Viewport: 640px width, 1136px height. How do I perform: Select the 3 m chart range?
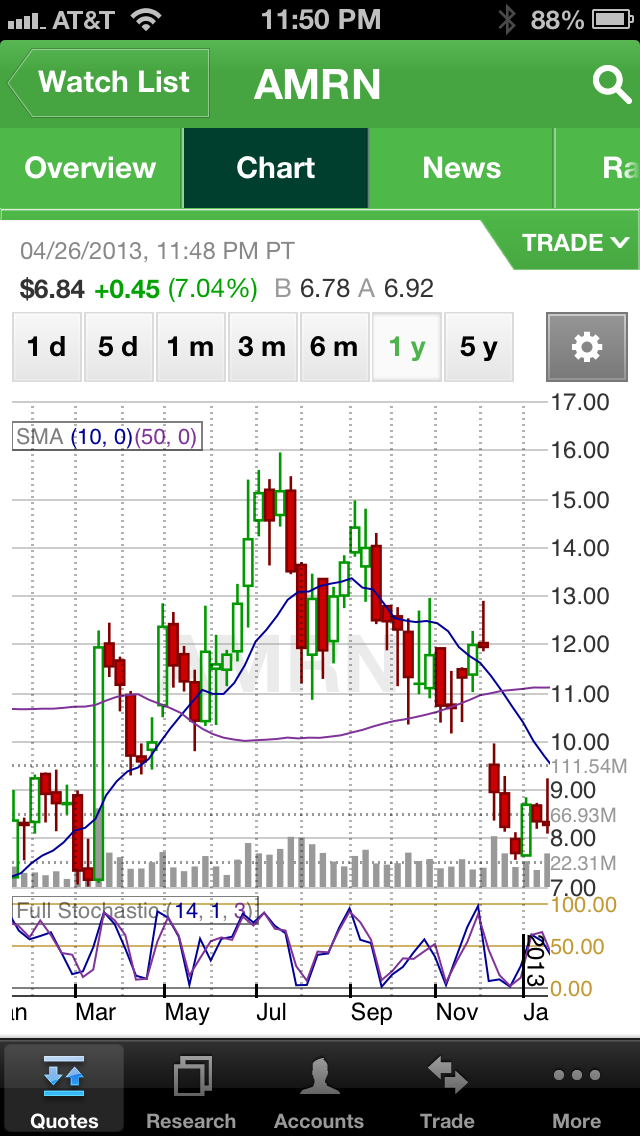pos(262,347)
